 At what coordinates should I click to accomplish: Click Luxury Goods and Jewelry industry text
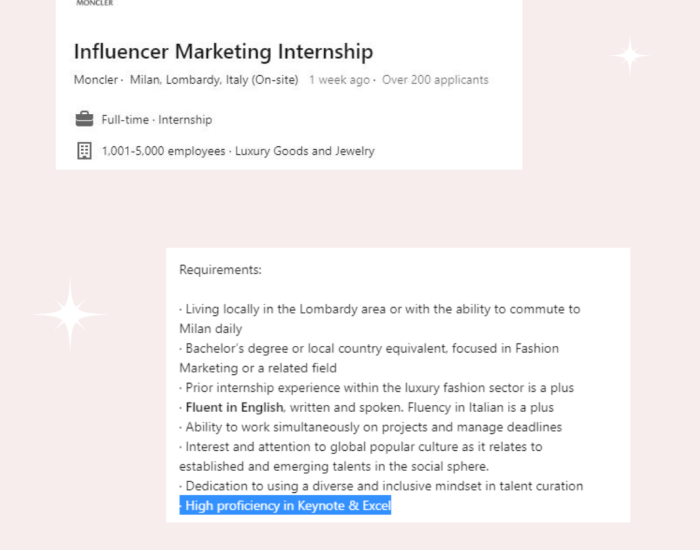coord(305,151)
